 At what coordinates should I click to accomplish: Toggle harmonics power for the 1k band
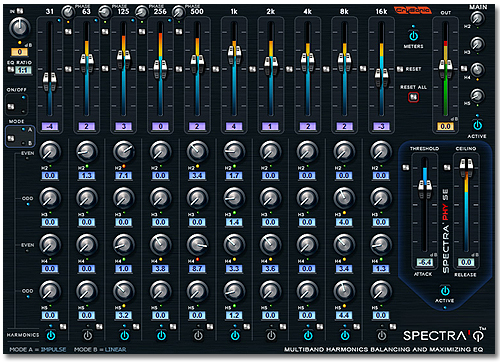[x=235, y=335]
